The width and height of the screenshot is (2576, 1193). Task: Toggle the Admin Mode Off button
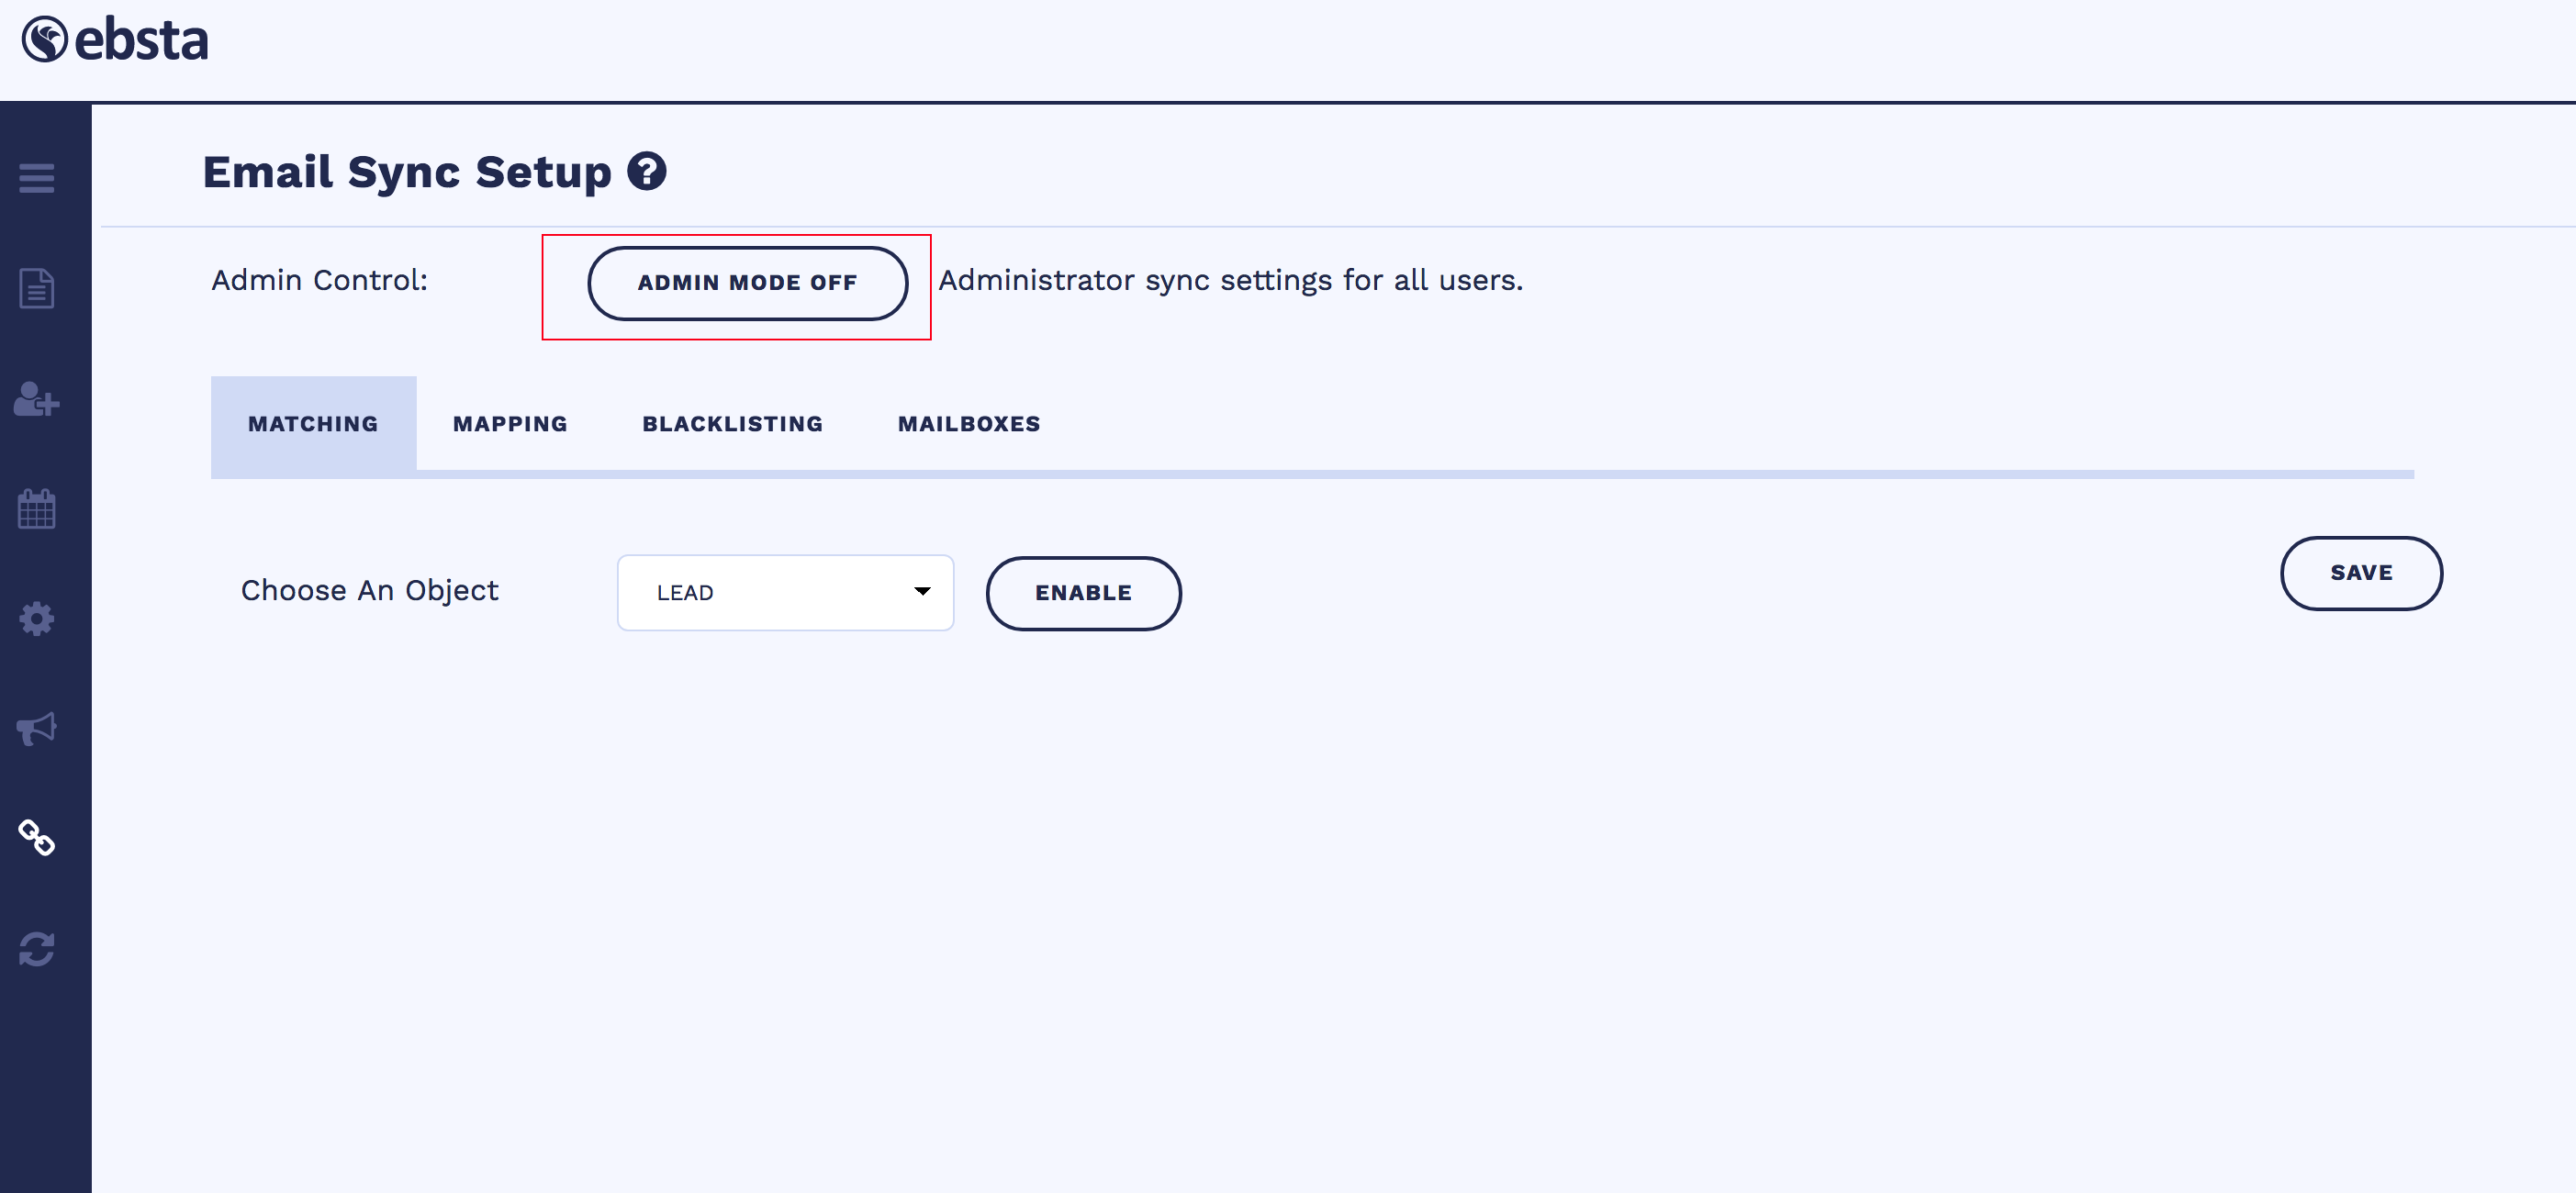[x=747, y=283]
